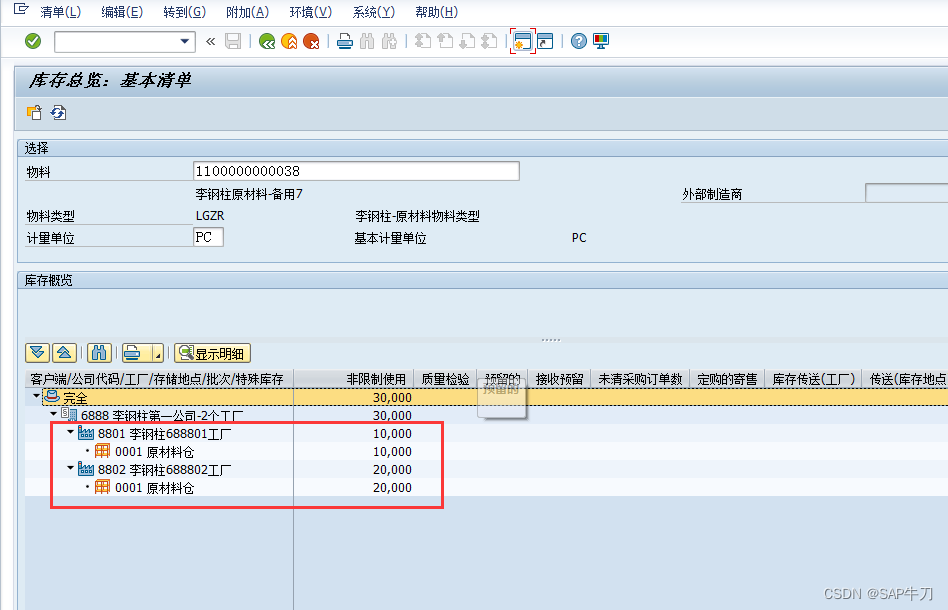Click the Generate Shortcut icon

[x=545, y=41]
